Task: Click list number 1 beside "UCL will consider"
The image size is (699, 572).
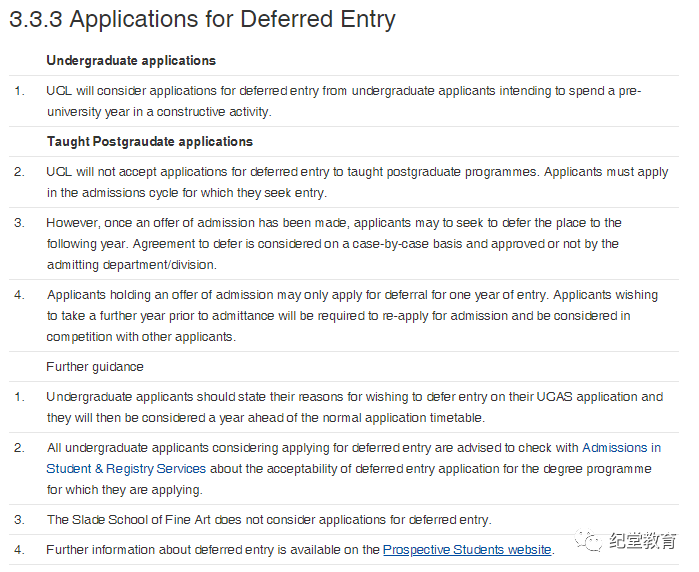Action: tap(19, 91)
